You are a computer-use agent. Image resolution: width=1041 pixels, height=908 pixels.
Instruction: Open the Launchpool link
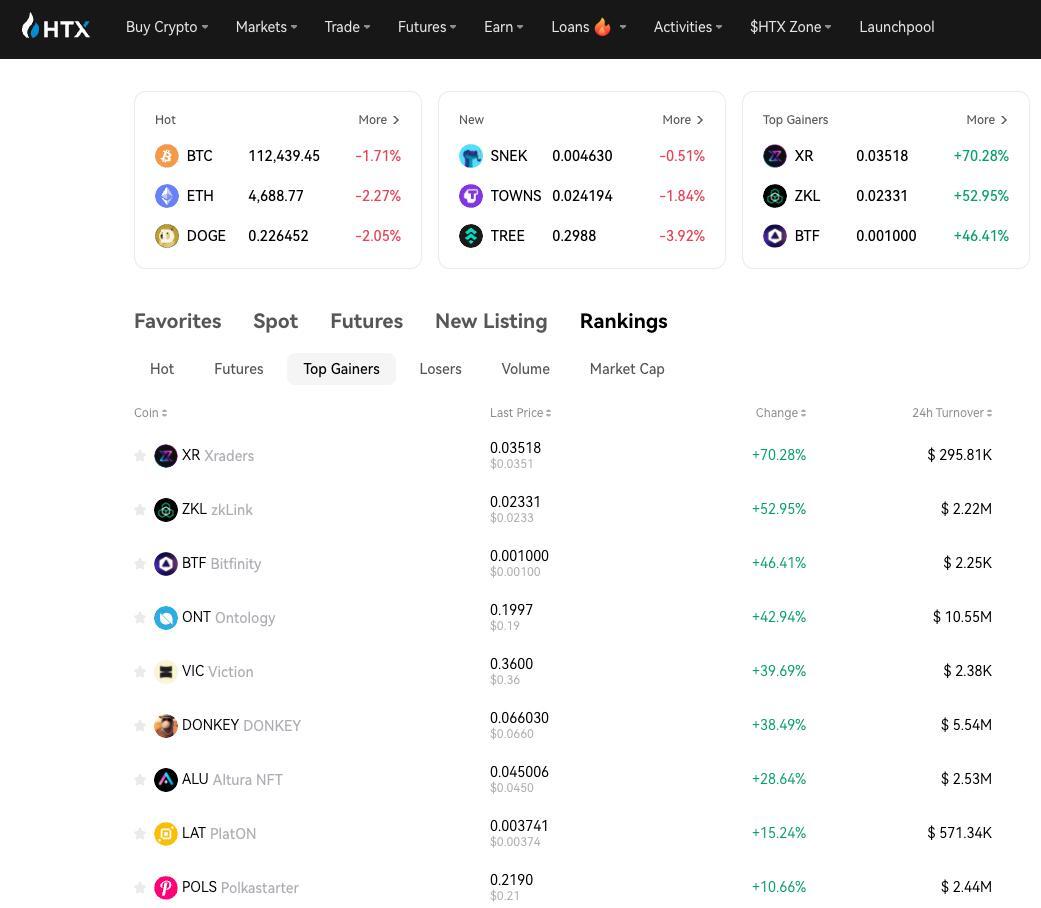pos(897,27)
